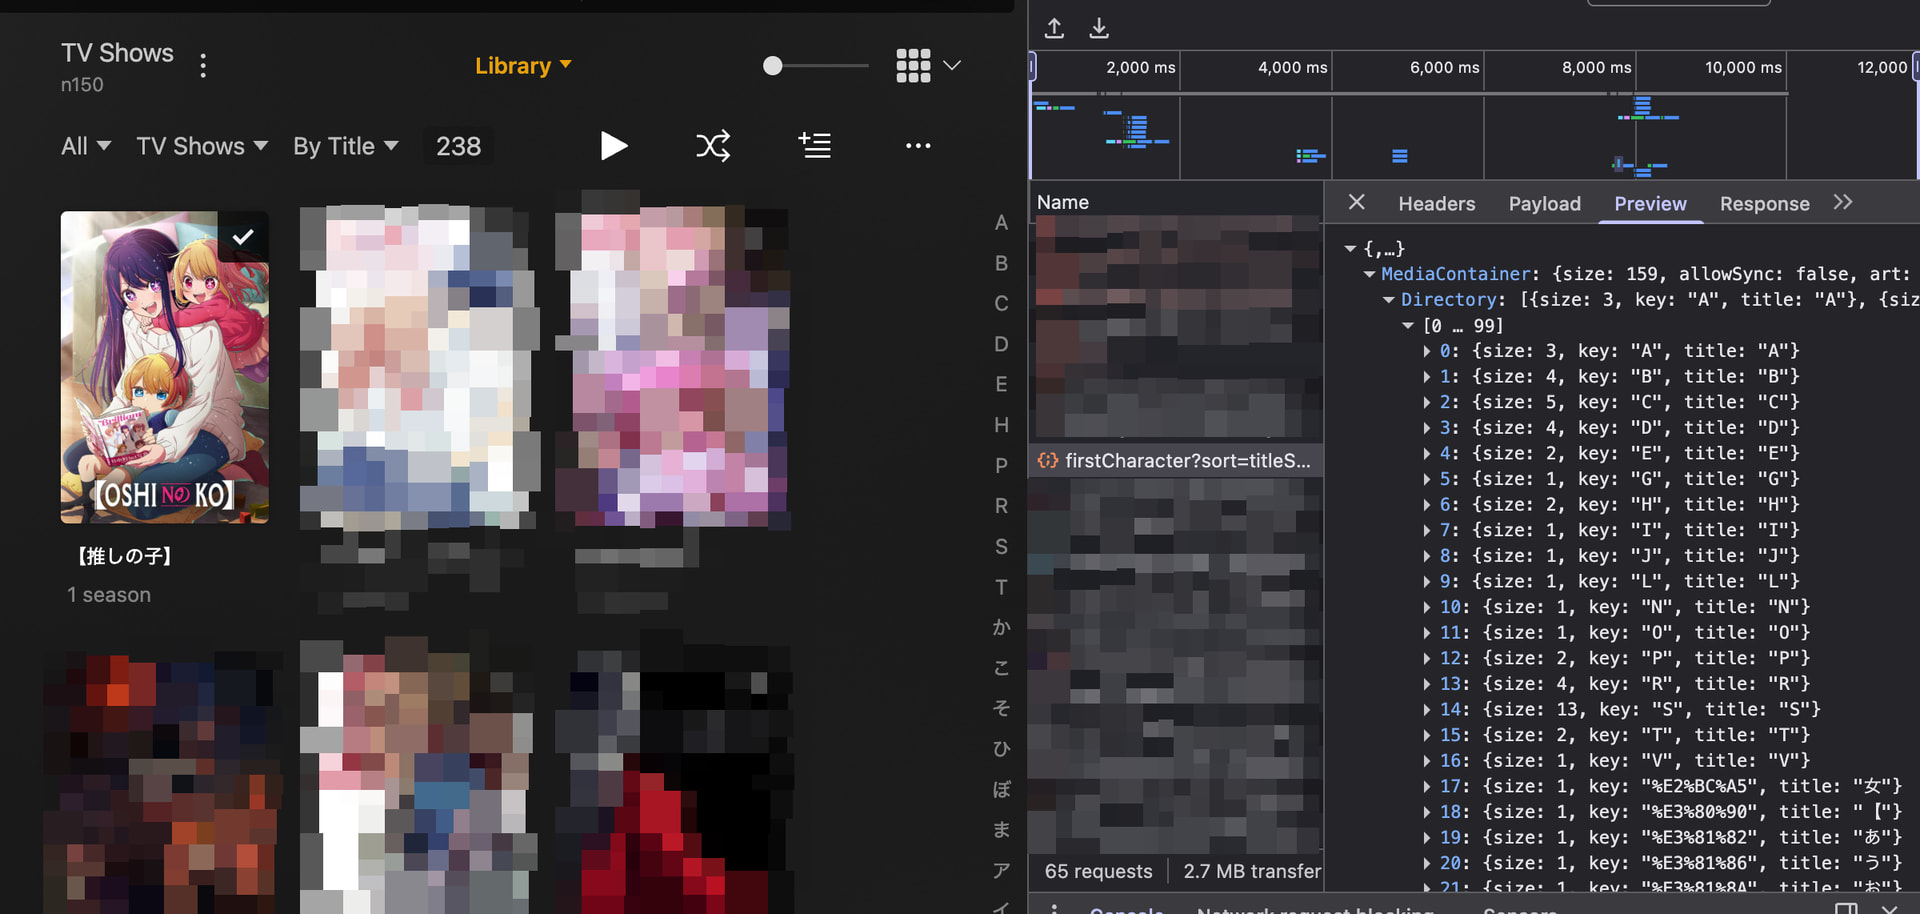Jump to ぼ in alphabet index

point(1001,789)
